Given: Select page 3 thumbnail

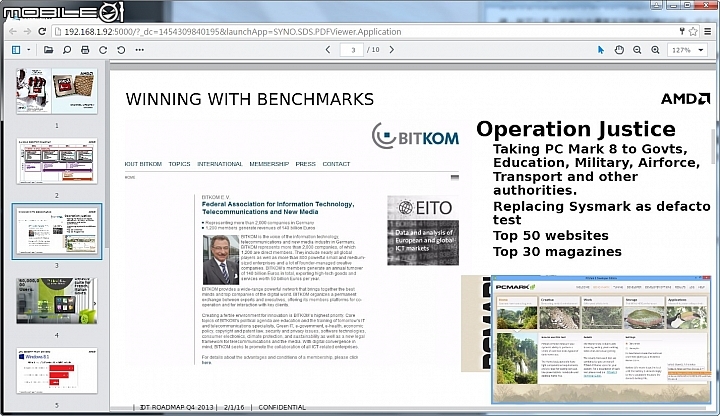Looking at the screenshot, I should coord(57,231).
